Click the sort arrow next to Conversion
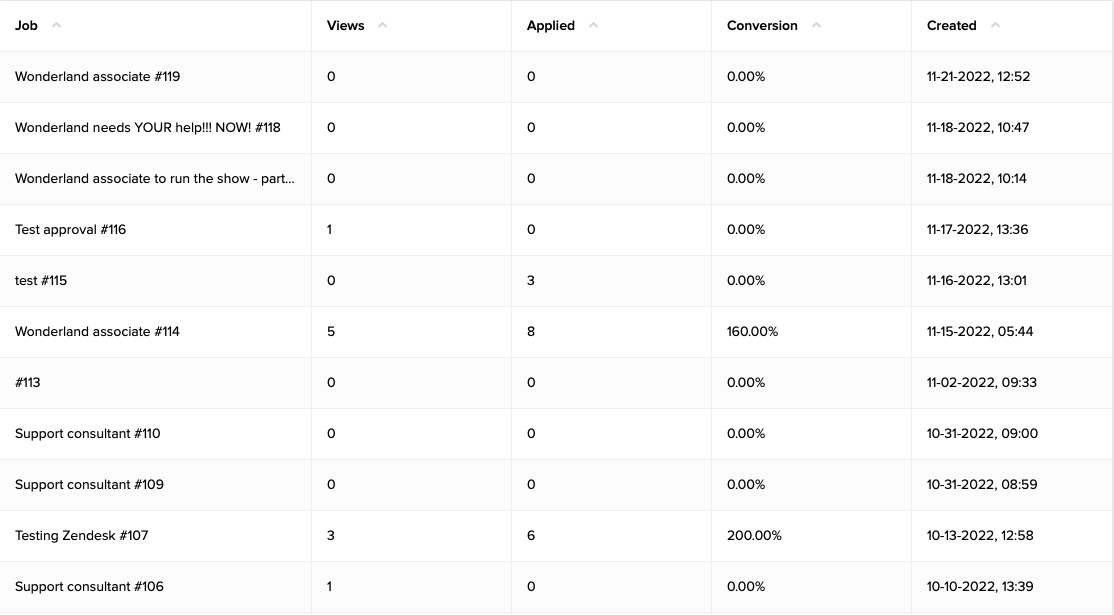The image size is (1114, 615). point(815,25)
